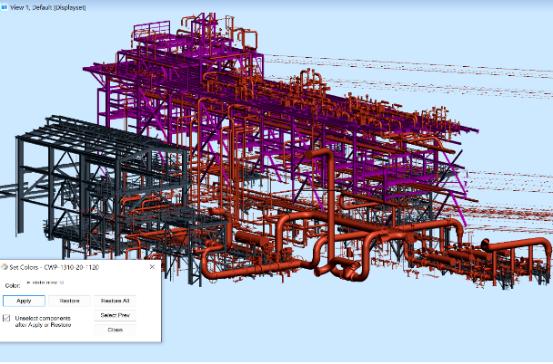Click the Apply button in Set Colors
The height and width of the screenshot is (364, 553).
point(24,301)
